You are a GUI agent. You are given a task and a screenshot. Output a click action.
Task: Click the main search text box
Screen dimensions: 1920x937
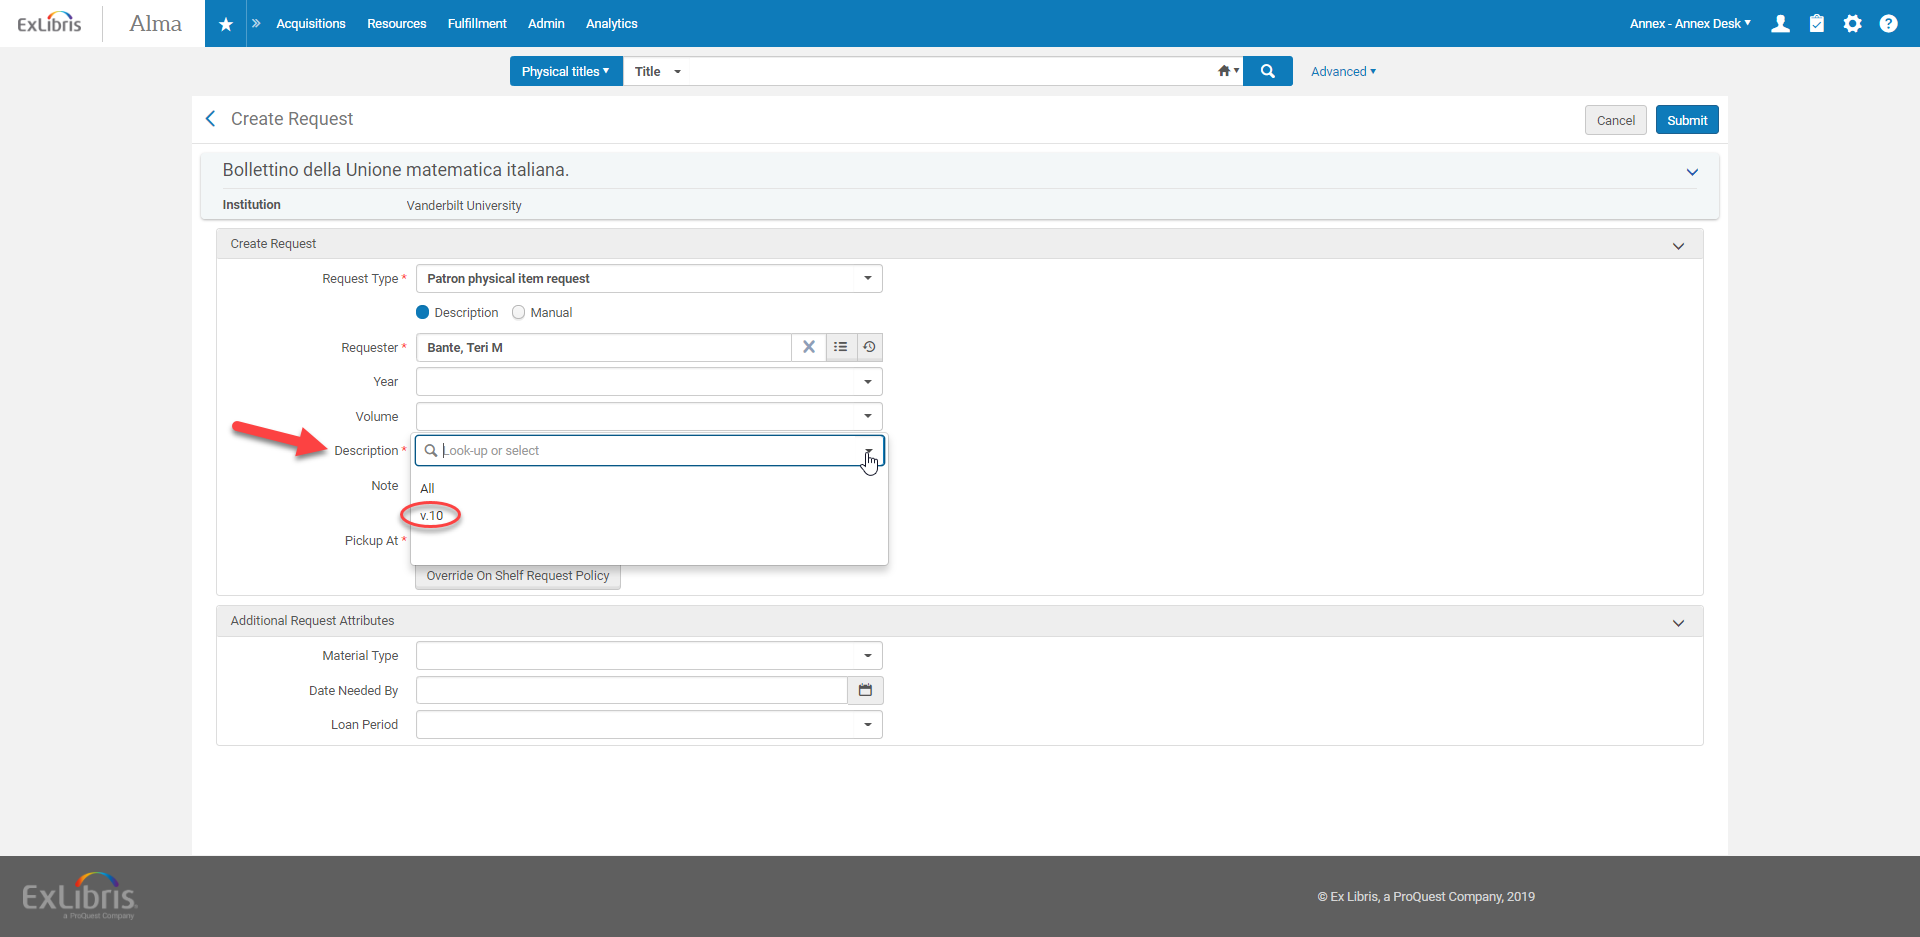click(950, 71)
